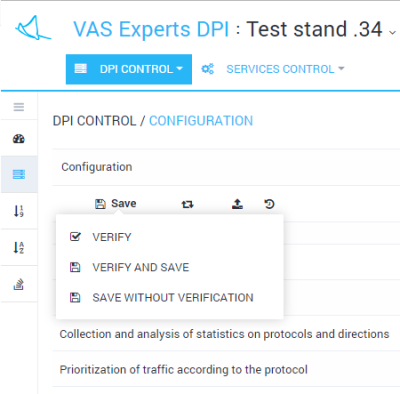The image size is (400, 394).
Task: Click the reload configuration arrows icon
Action: (x=187, y=204)
